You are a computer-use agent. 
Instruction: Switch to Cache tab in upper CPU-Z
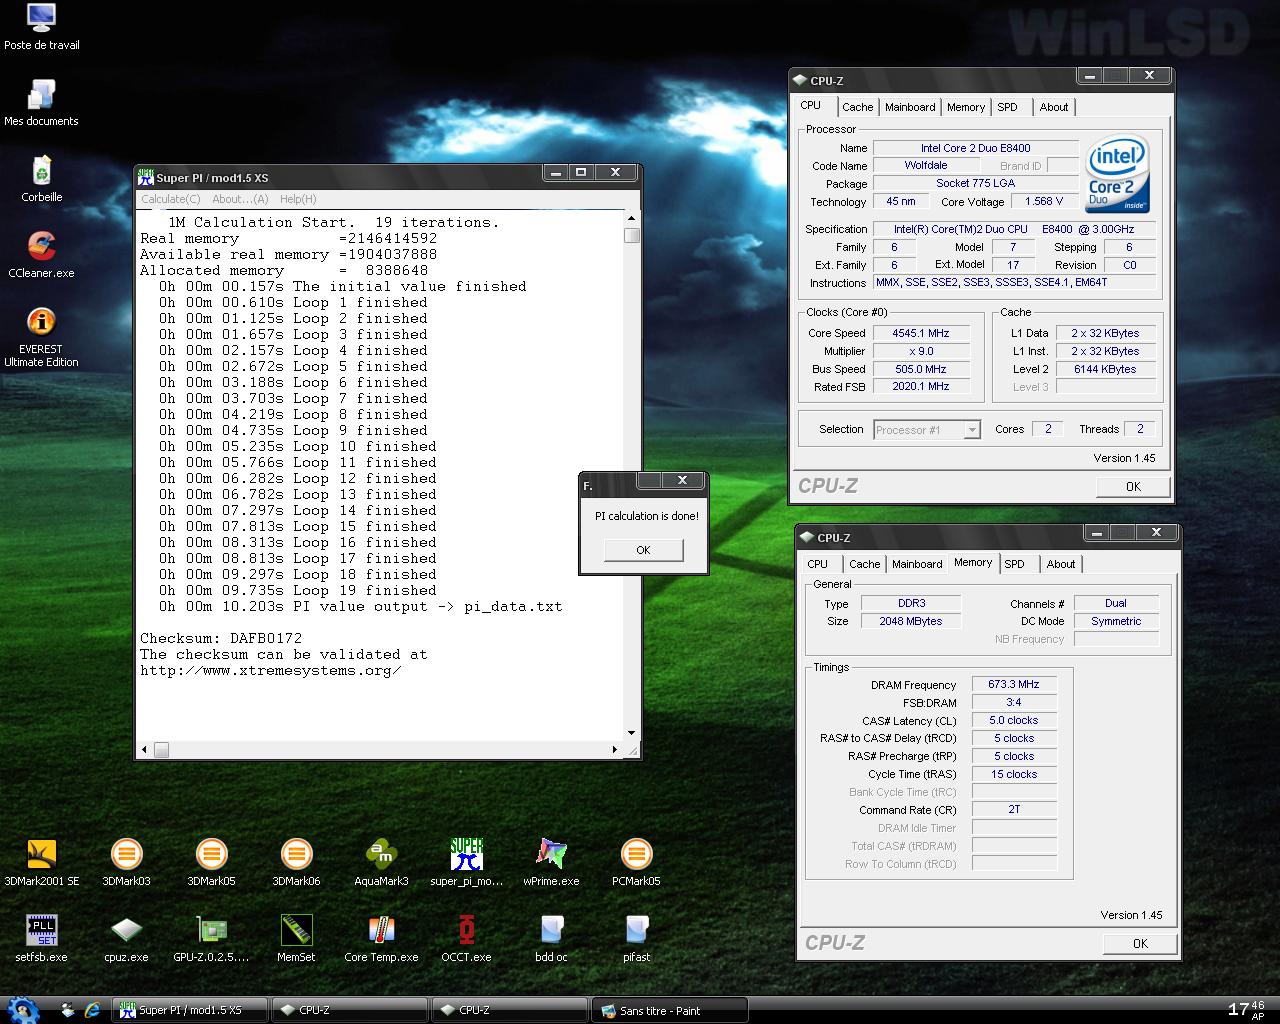coord(857,107)
